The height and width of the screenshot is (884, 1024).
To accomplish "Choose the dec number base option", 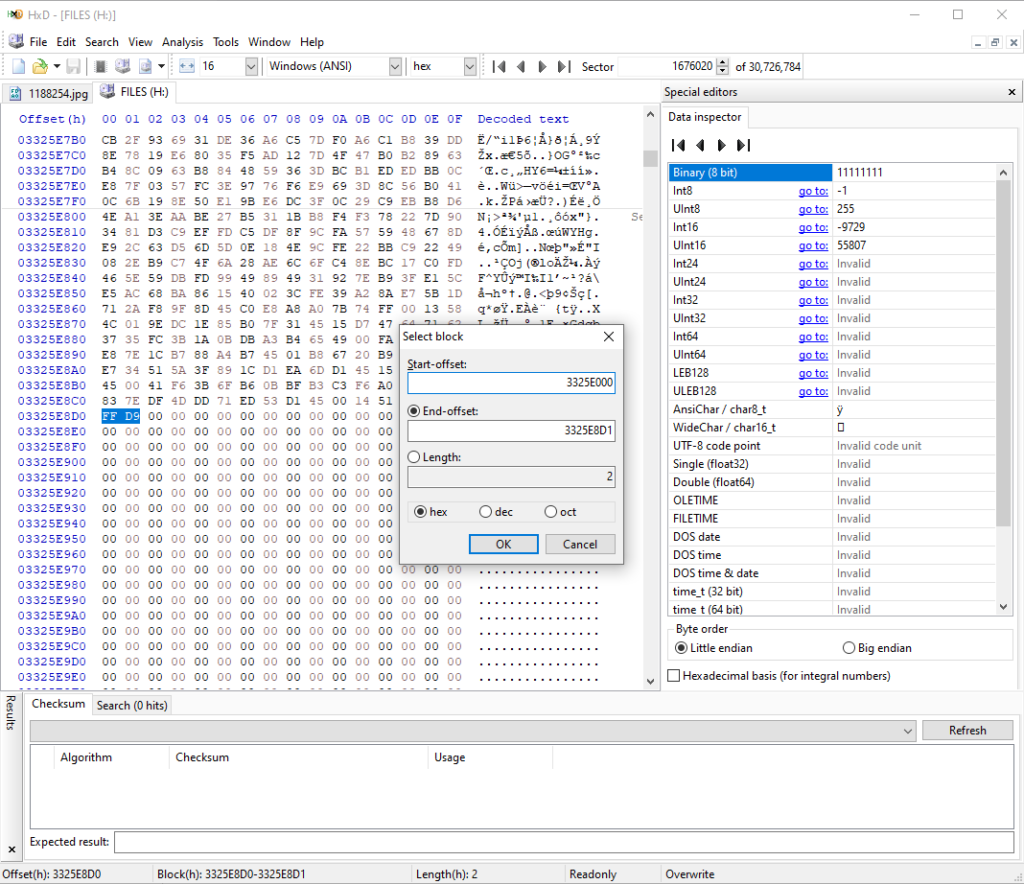I will (x=486, y=512).
